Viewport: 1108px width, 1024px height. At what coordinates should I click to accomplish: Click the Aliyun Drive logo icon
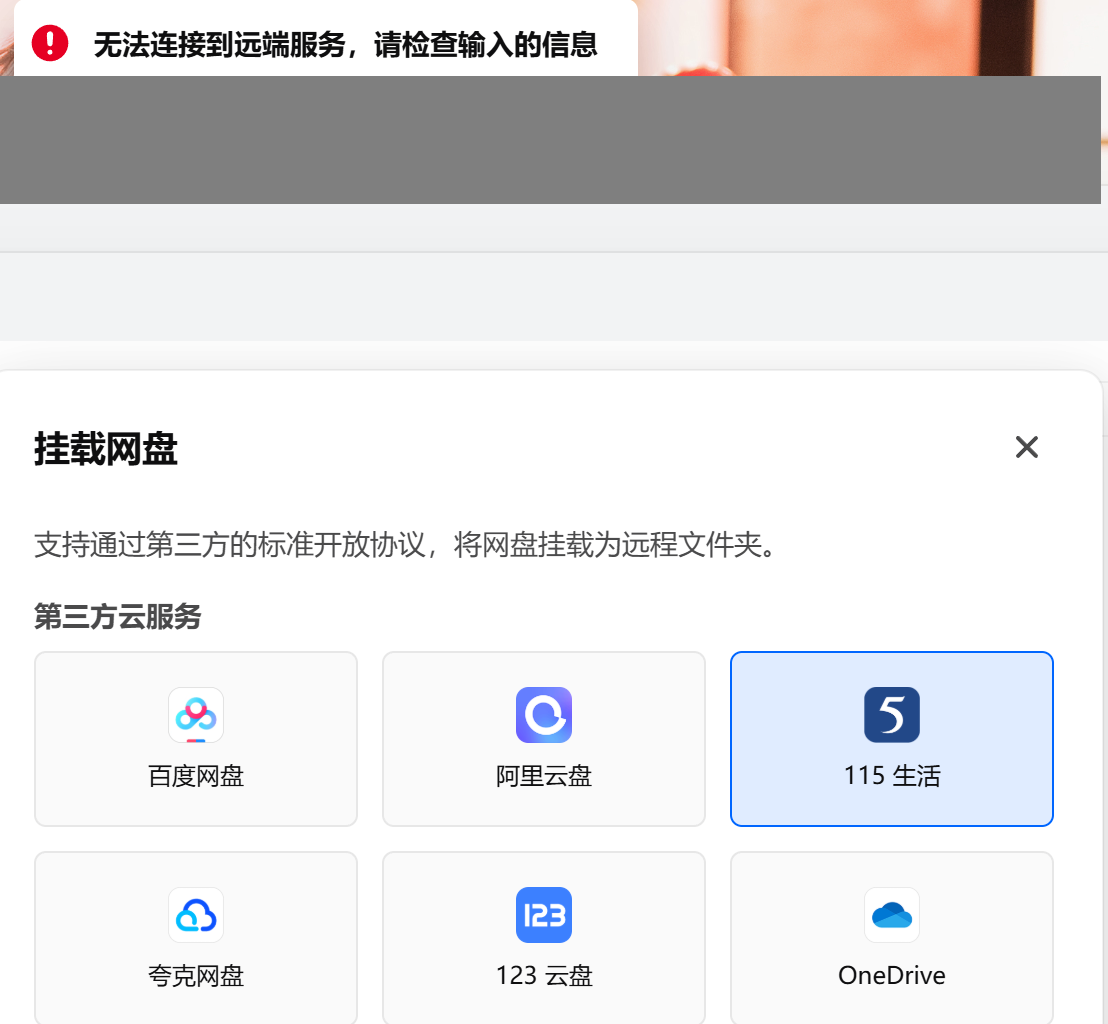click(x=543, y=714)
